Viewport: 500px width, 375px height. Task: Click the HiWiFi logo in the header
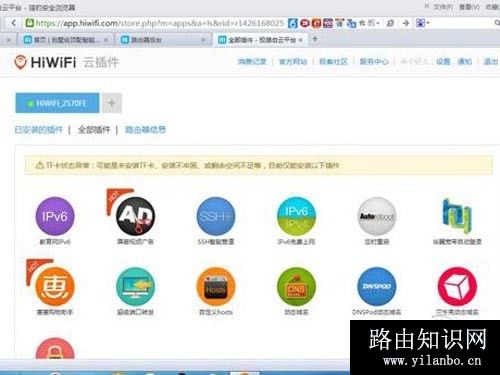45,62
